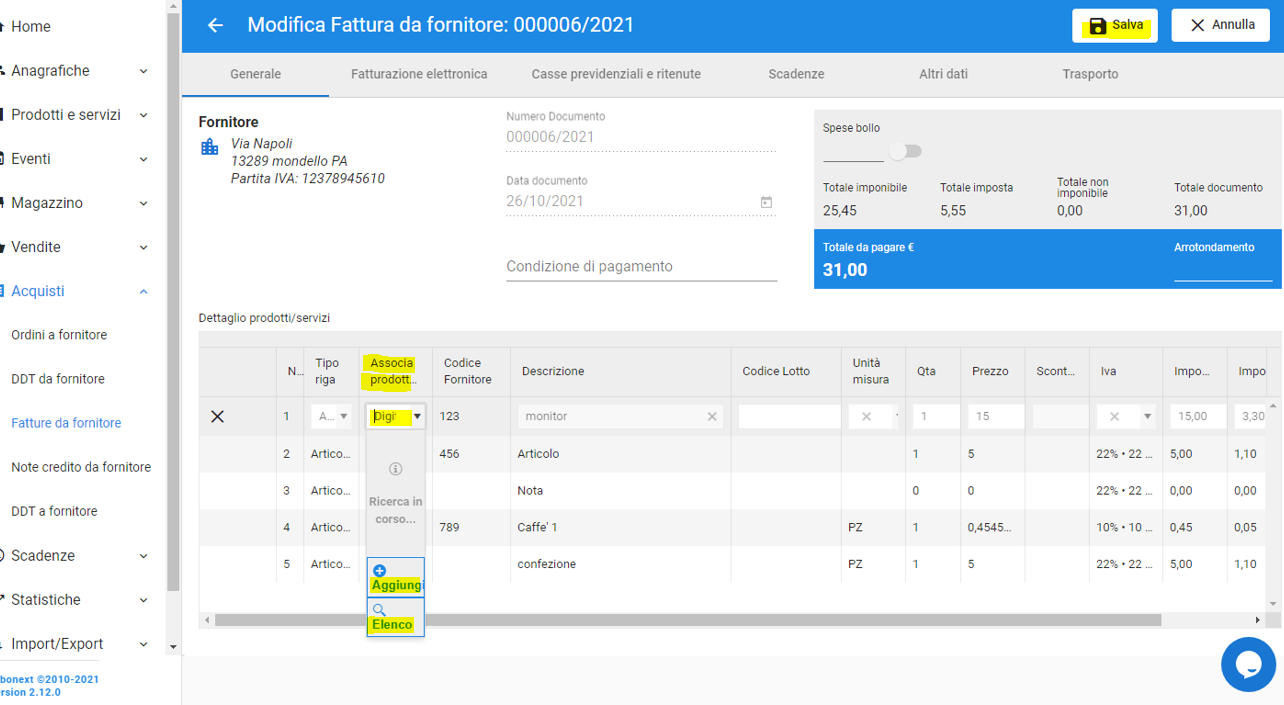Open the Scadenze tab
Screen dimensions: 1284x705
pyautogui.click(x=796, y=74)
